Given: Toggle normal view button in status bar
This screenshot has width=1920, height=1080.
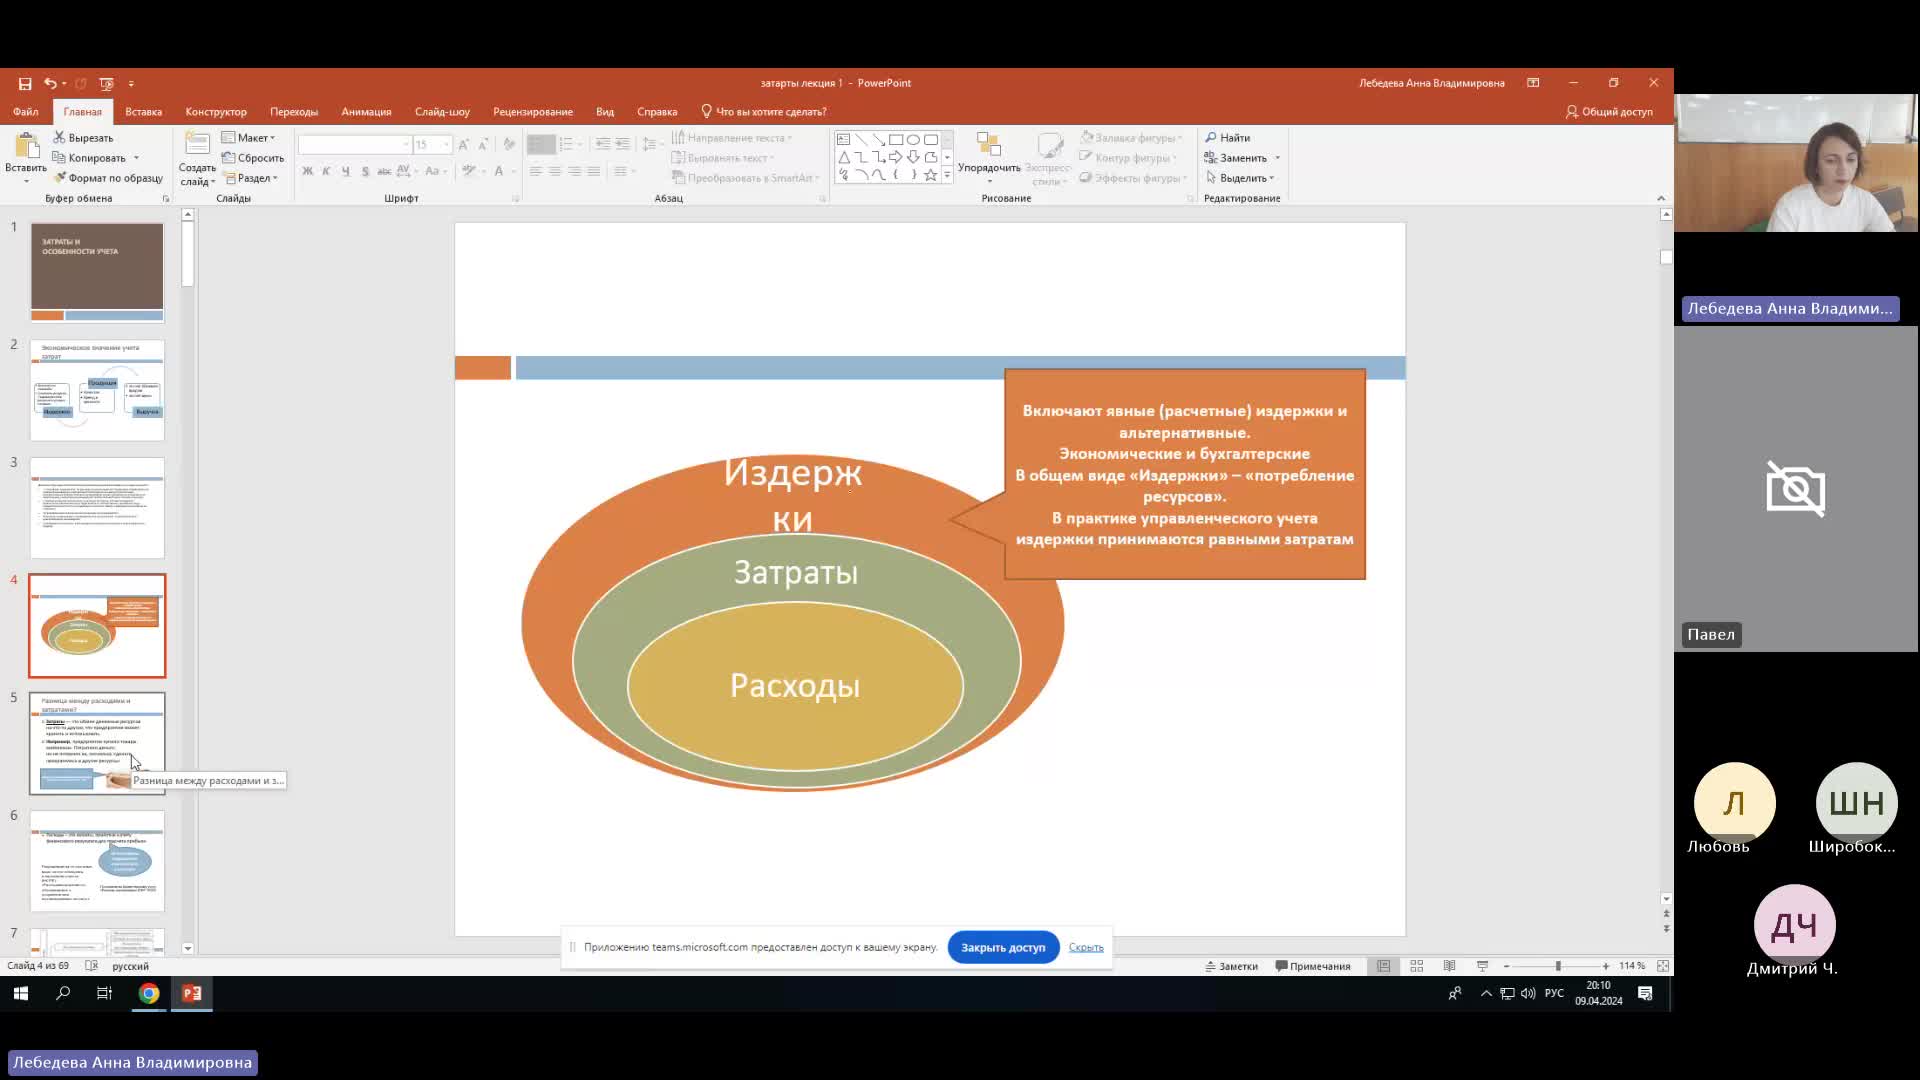Looking at the screenshot, I should (x=1383, y=966).
